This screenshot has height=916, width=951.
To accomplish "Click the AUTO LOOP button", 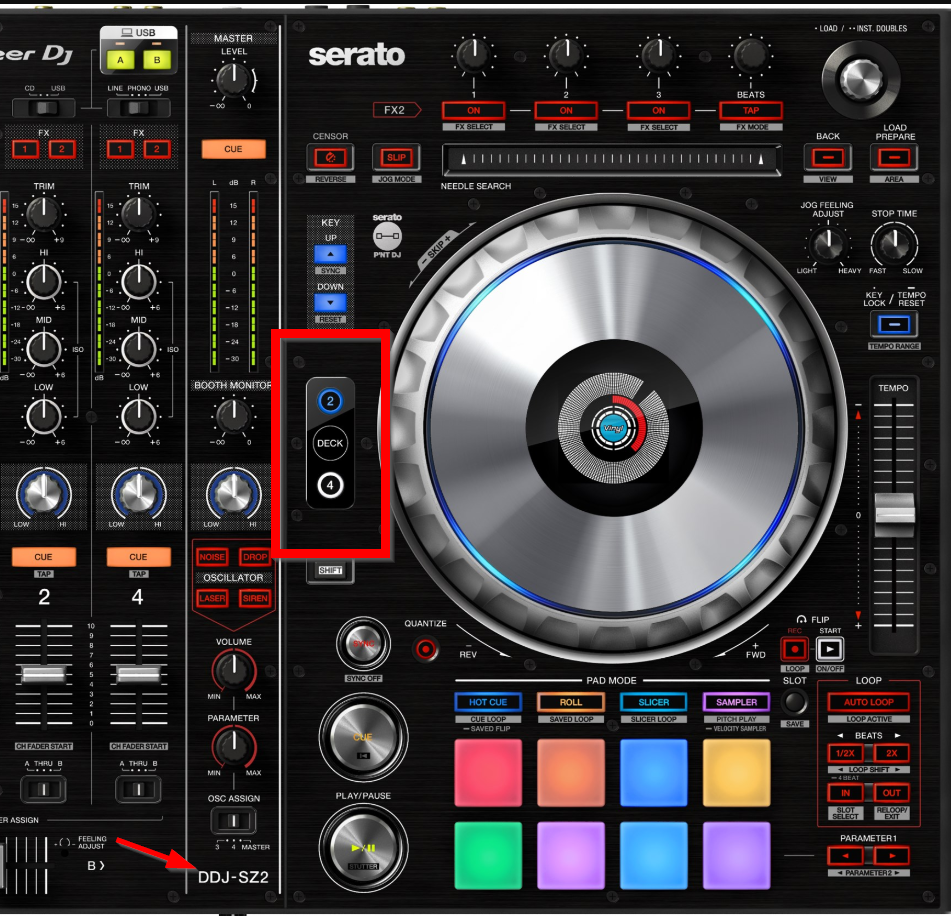I will 869,702.
